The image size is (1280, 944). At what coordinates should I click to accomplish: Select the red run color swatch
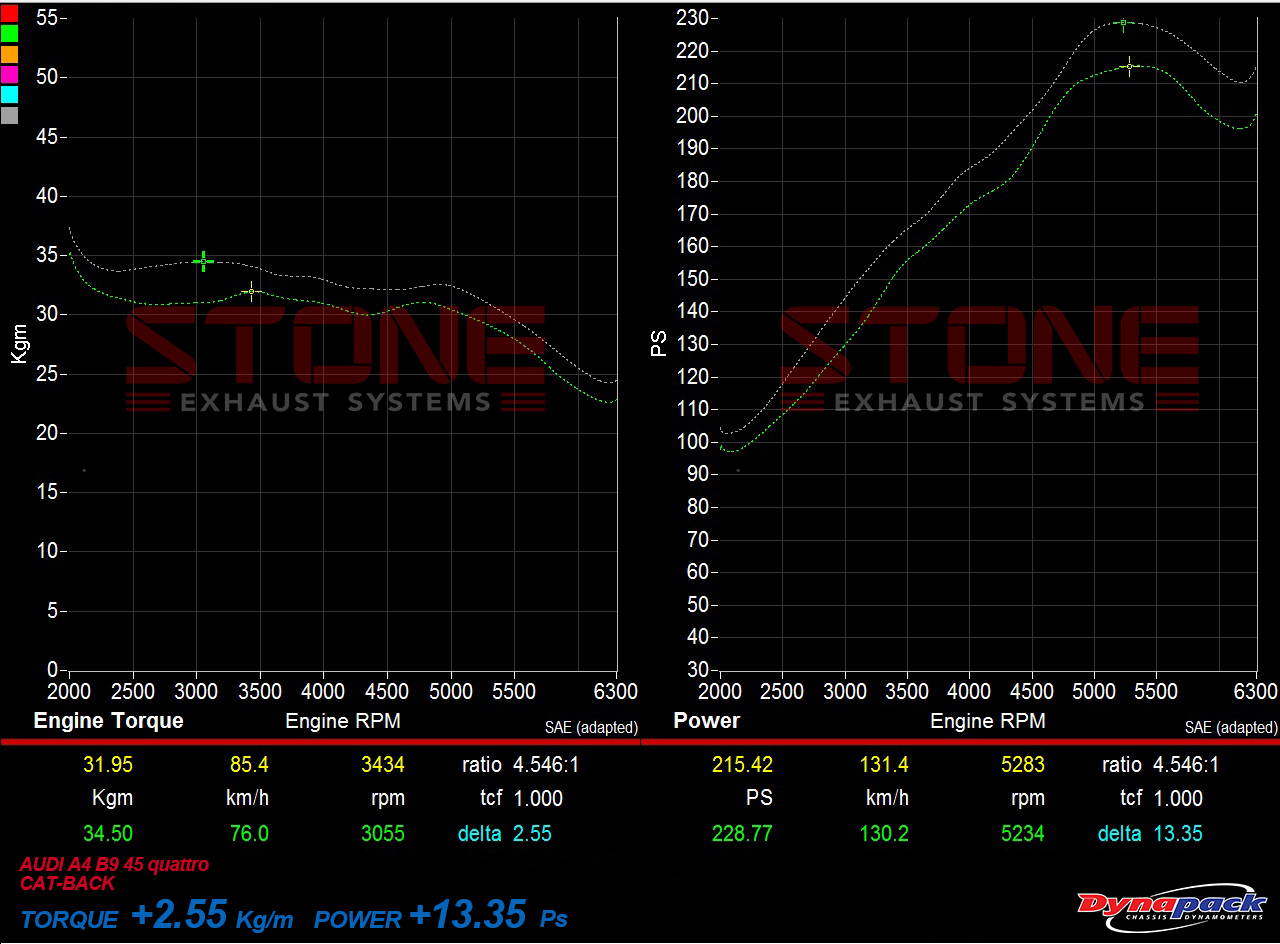[9, 13]
